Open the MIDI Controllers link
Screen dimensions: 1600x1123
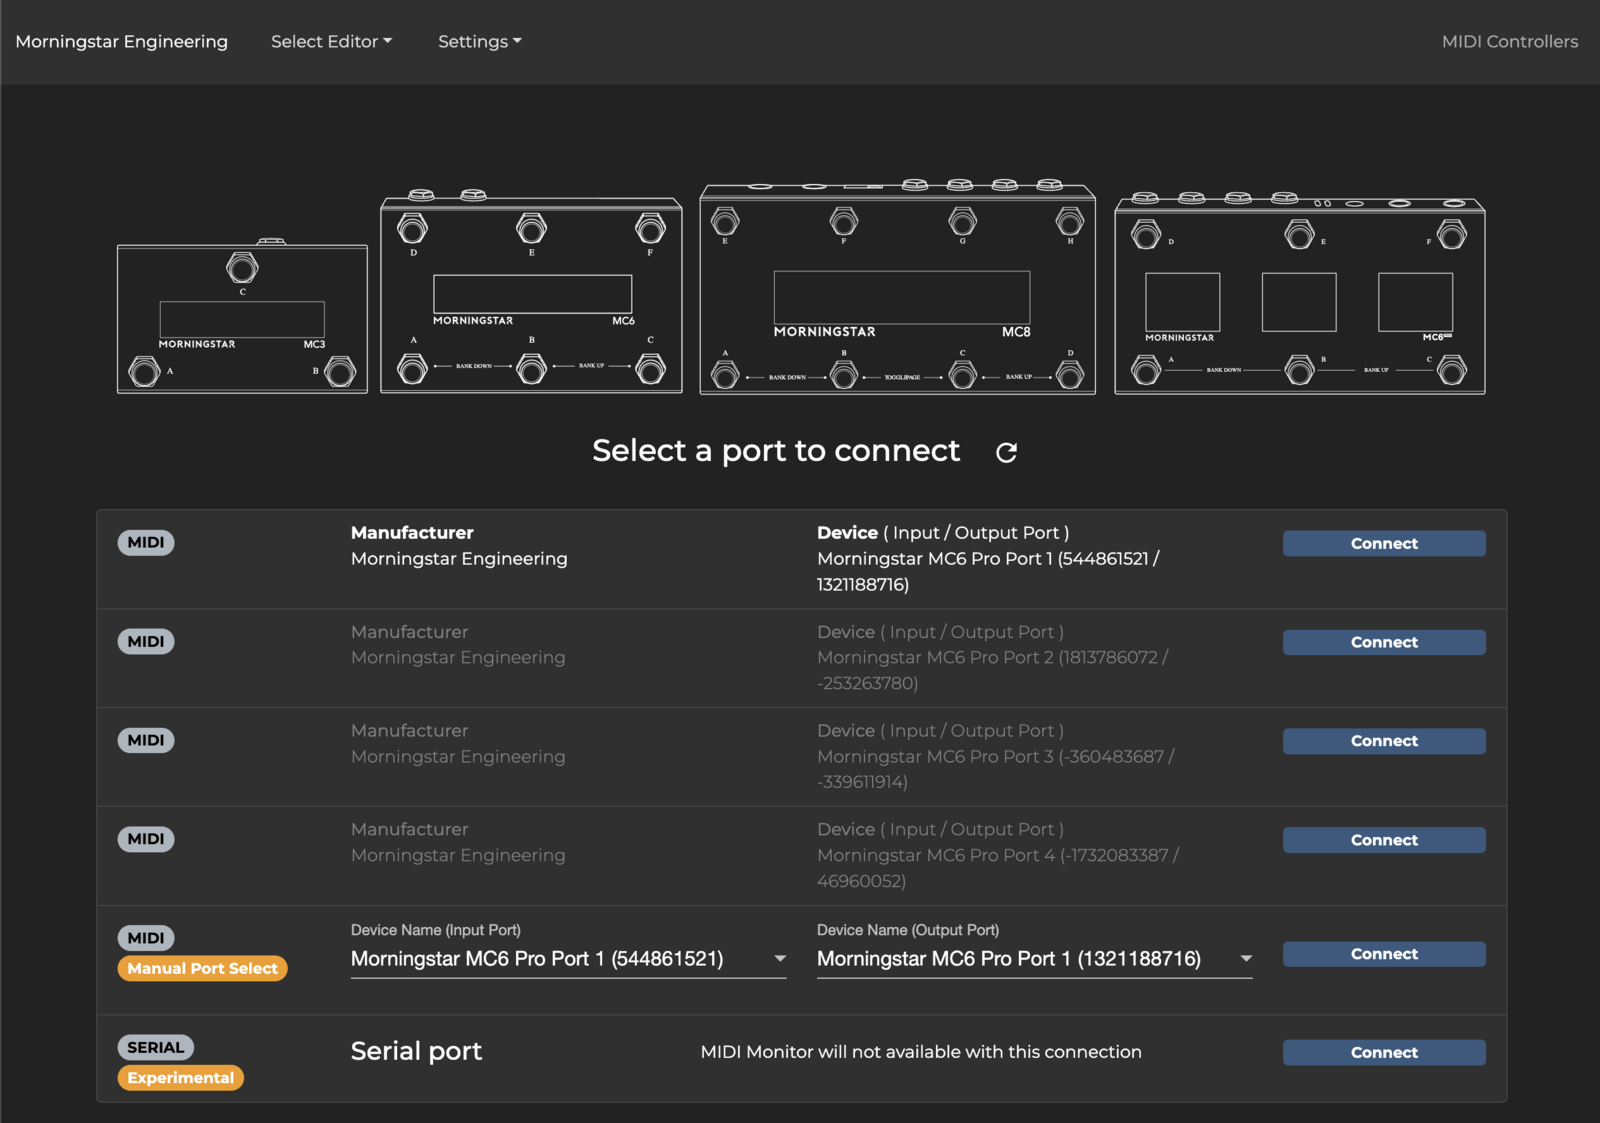coord(1509,41)
